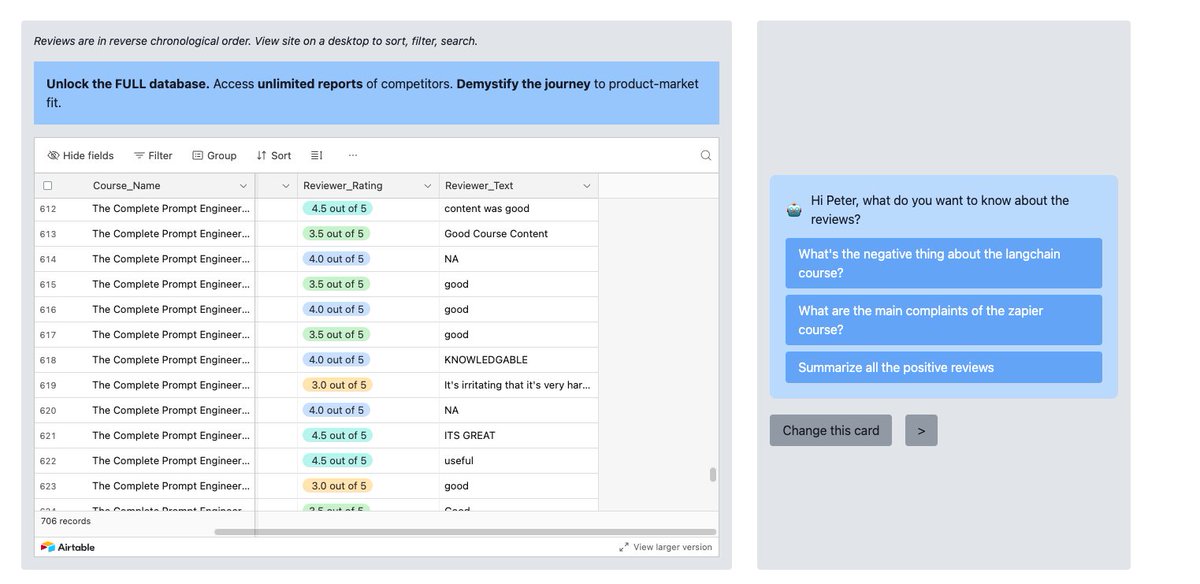Open the search magnifier in the table
This screenshot has width=1200, height=584.
click(x=705, y=155)
